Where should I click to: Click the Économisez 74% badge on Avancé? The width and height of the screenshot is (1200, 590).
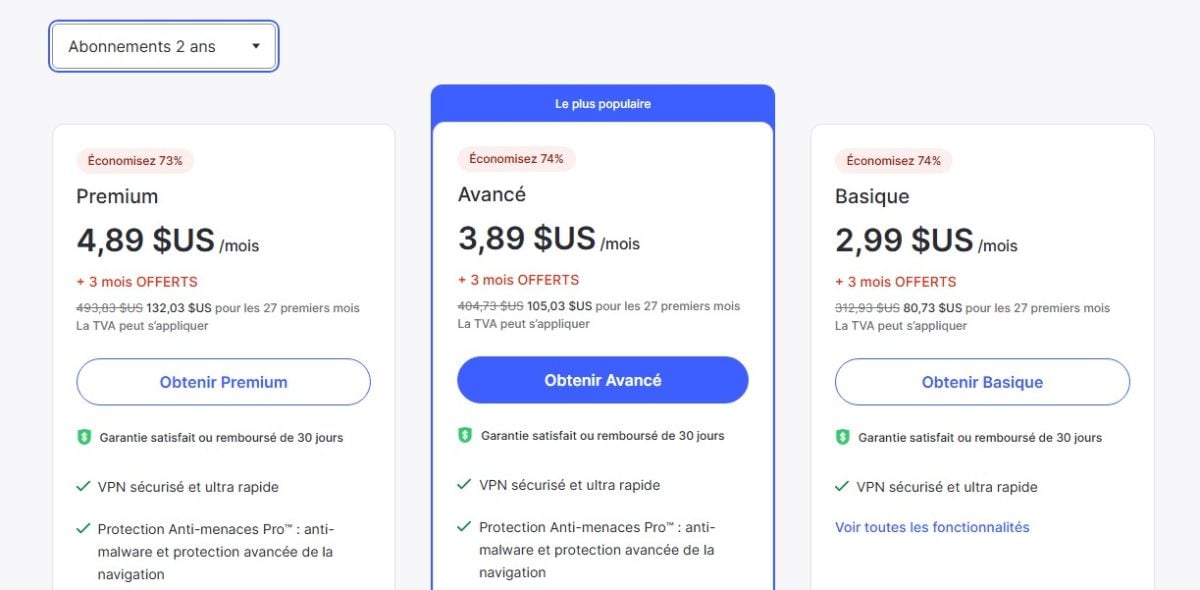point(516,158)
